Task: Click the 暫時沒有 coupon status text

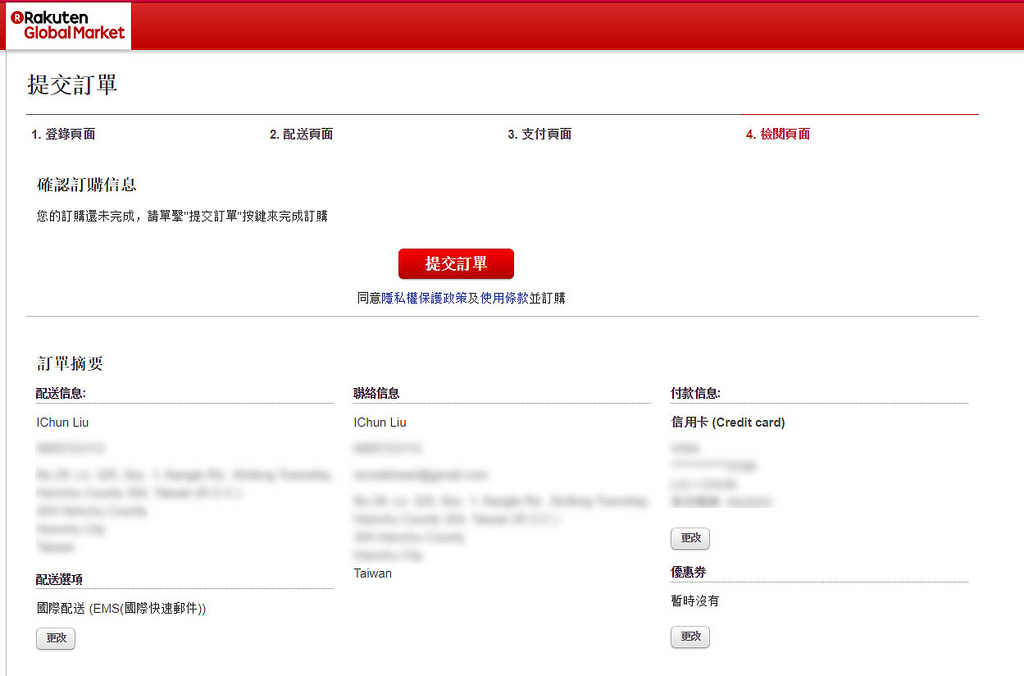Action: pyautogui.click(x=695, y=601)
